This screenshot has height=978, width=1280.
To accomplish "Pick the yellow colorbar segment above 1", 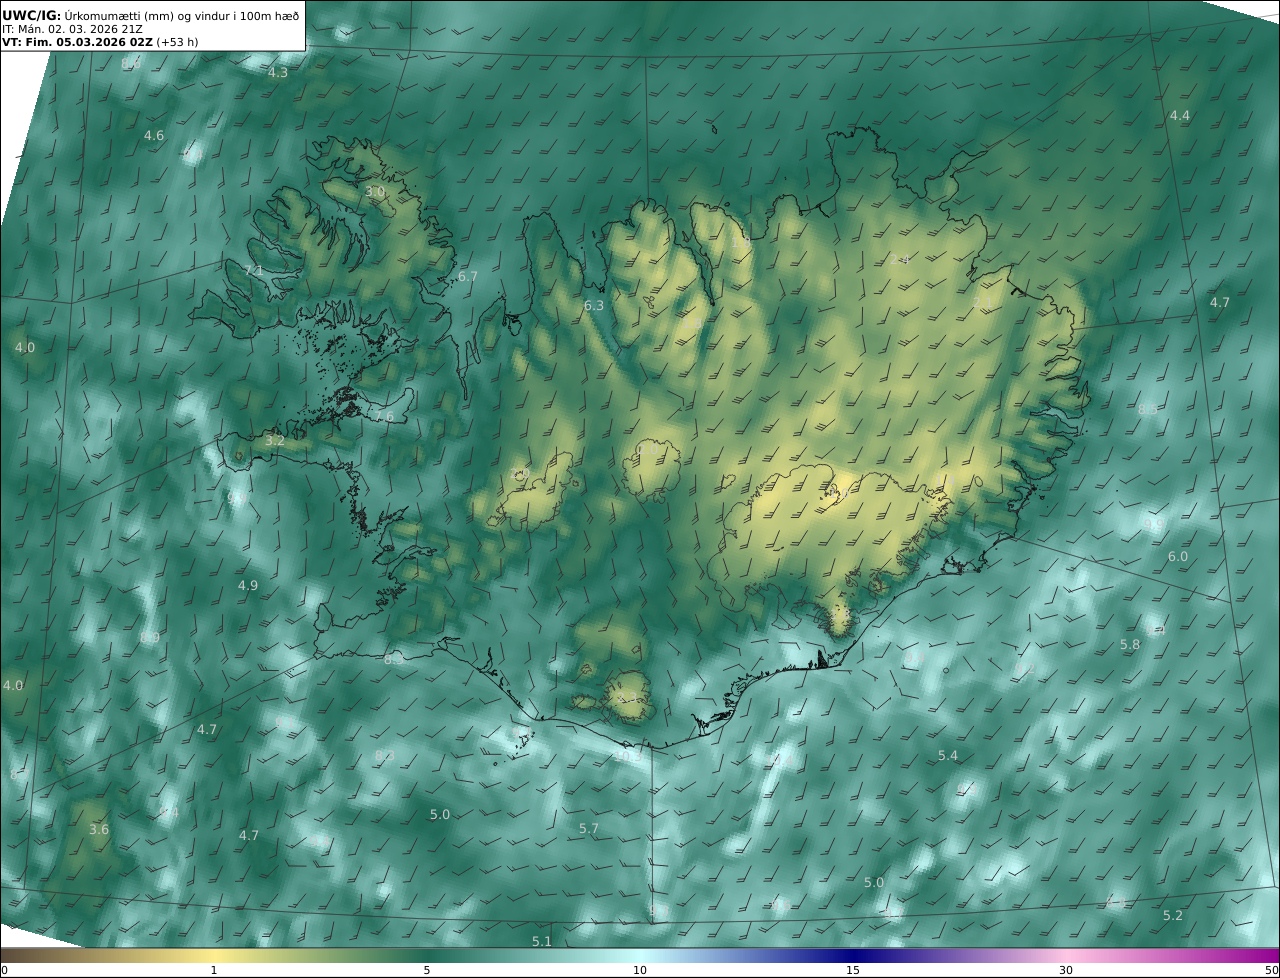I will (214, 955).
